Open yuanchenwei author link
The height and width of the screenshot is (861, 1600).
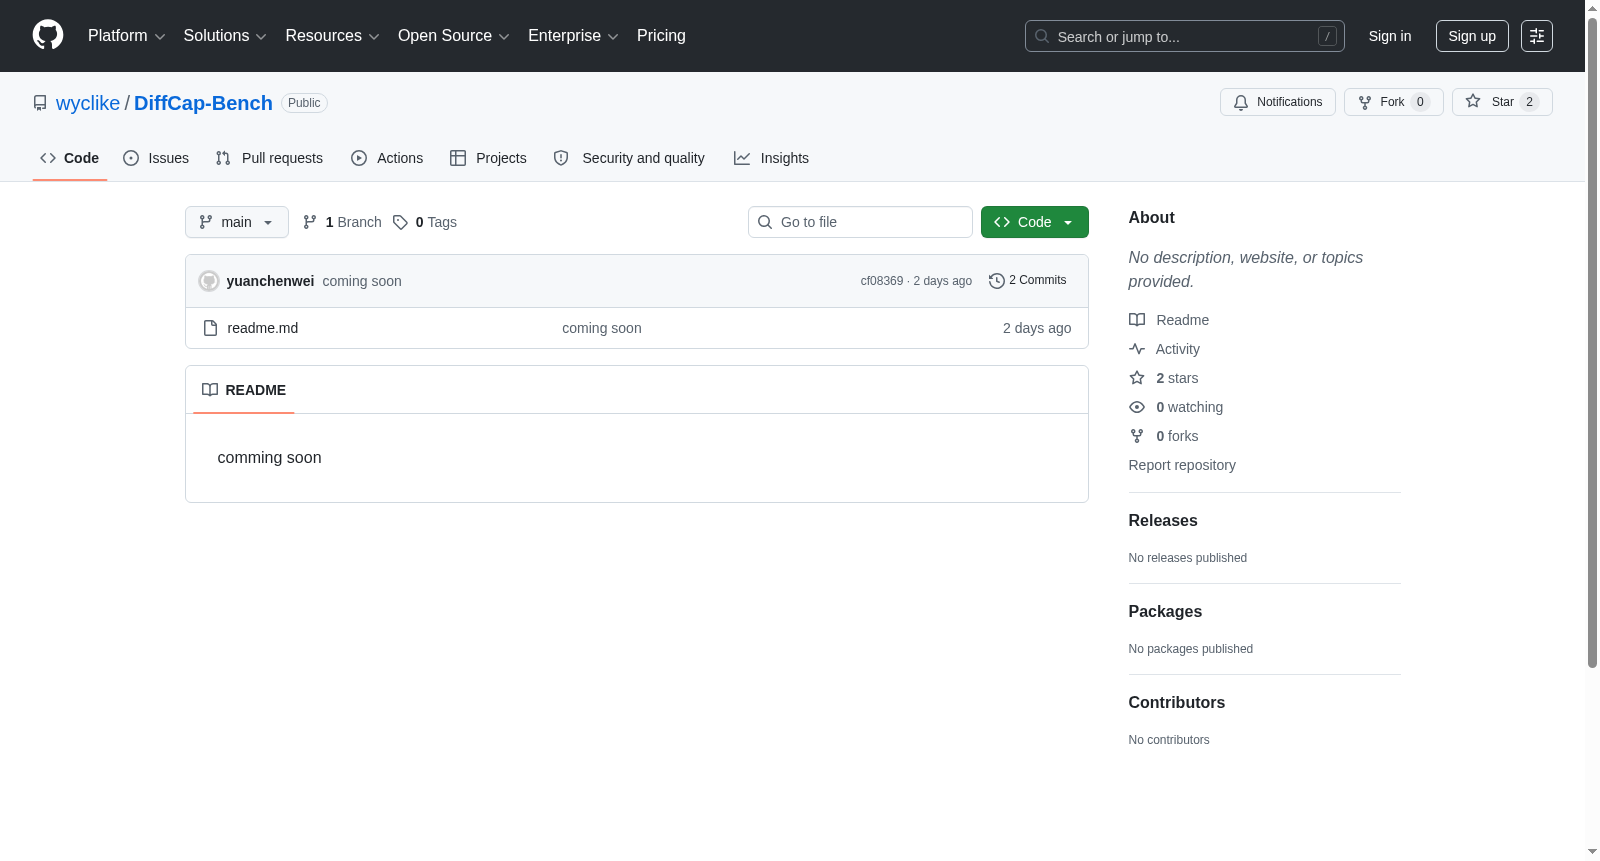click(270, 281)
